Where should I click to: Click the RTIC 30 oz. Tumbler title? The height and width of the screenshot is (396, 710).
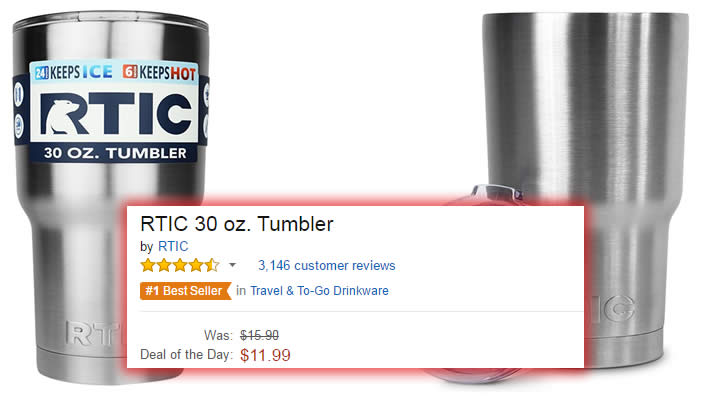(x=237, y=224)
